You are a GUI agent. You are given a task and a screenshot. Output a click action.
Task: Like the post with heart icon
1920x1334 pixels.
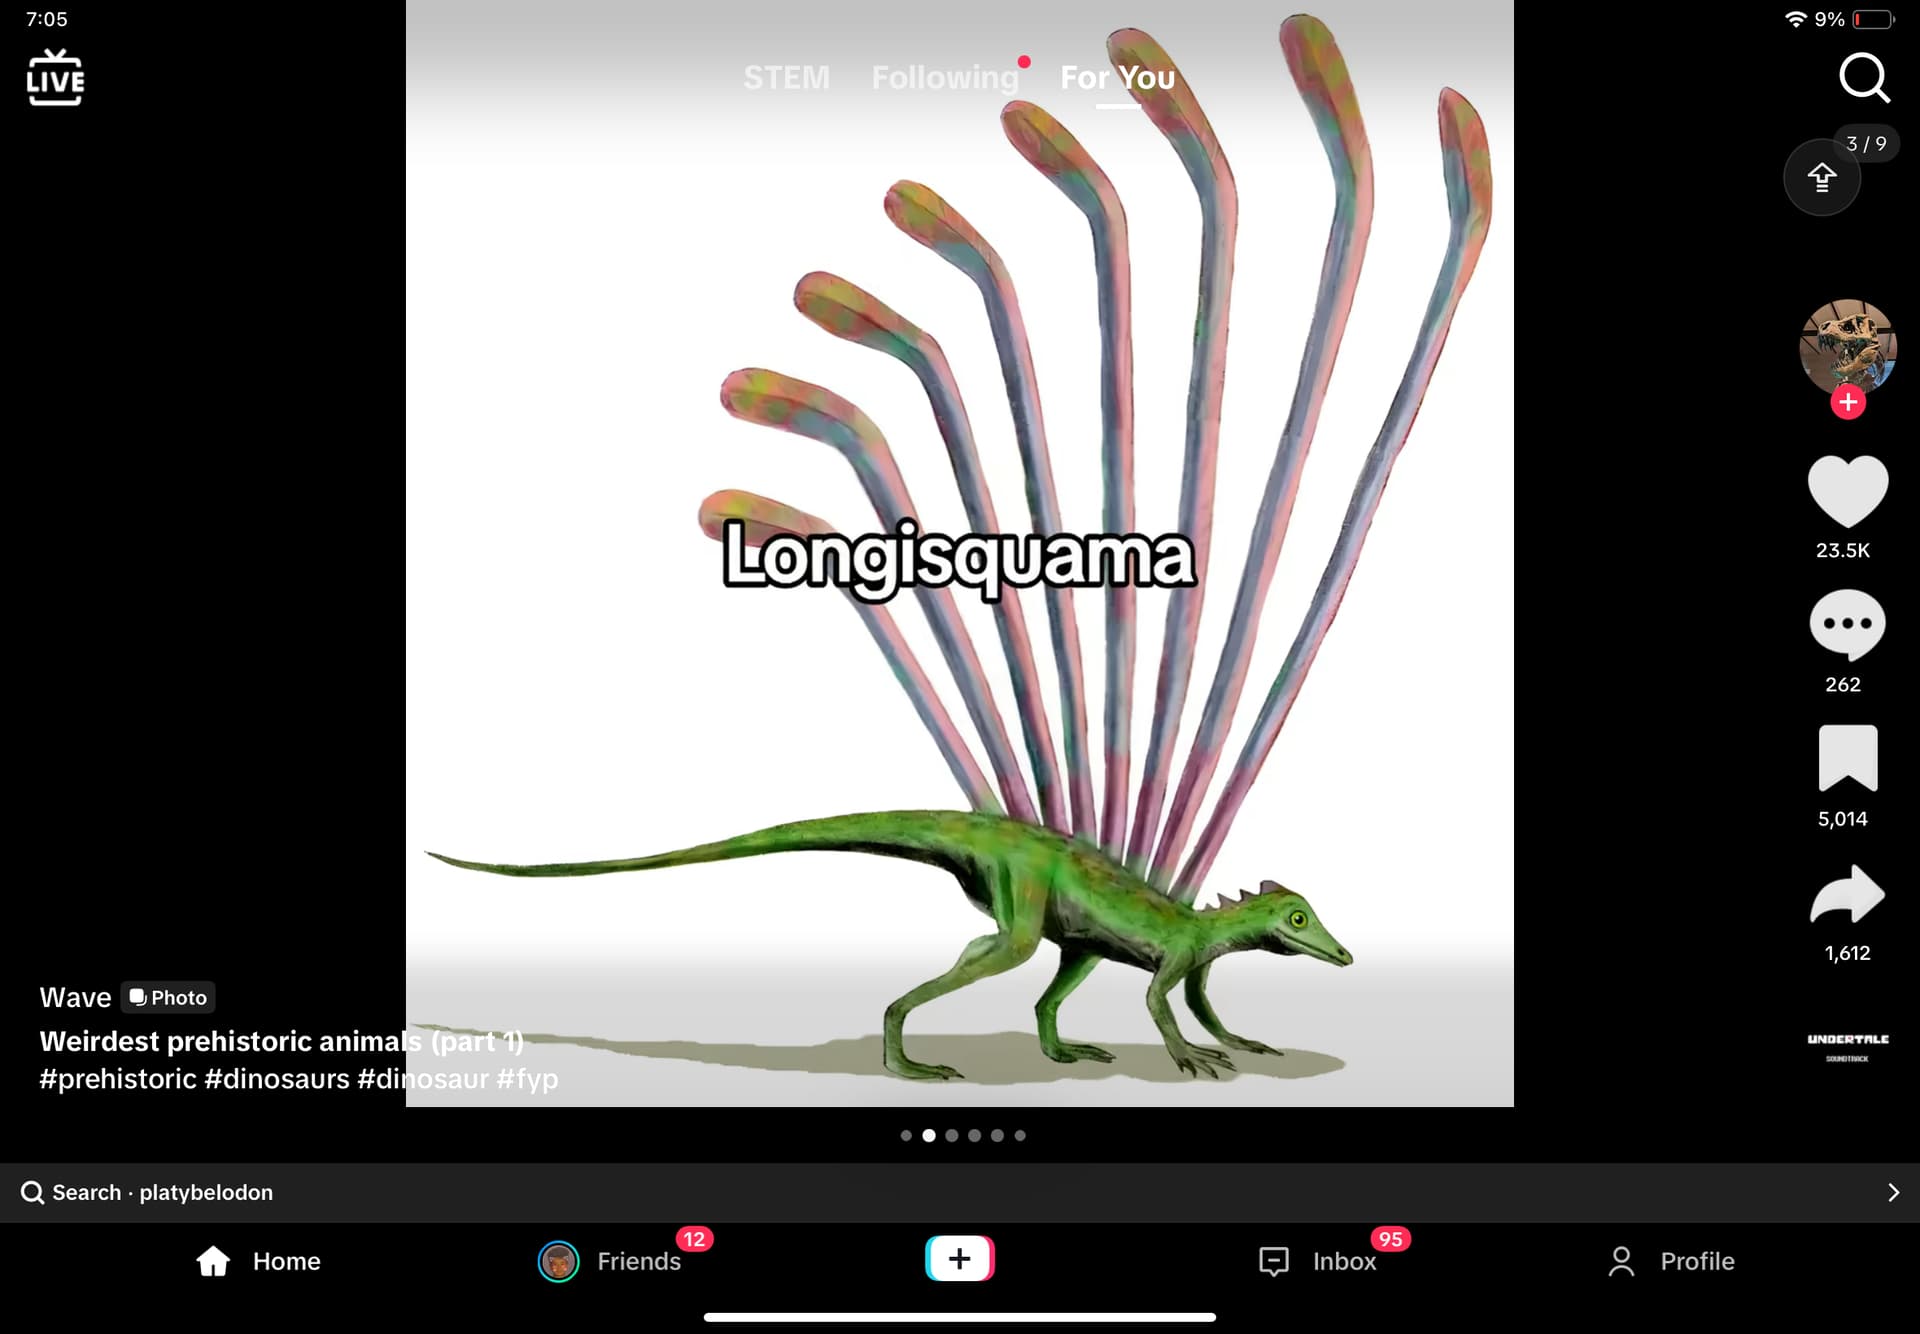1847,490
